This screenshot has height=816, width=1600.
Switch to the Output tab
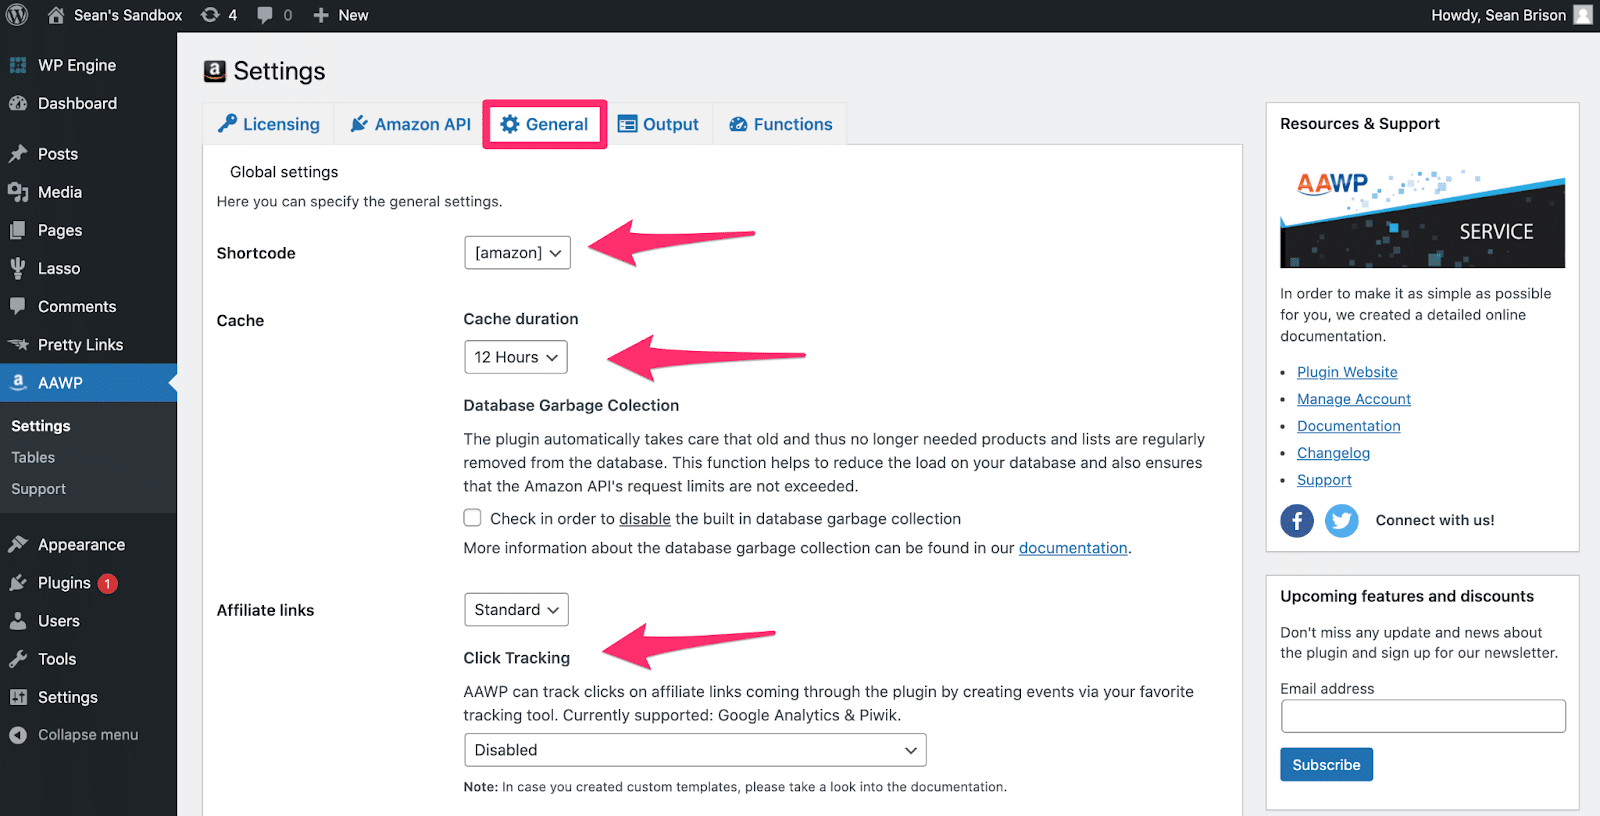click(x=658, y=124)
